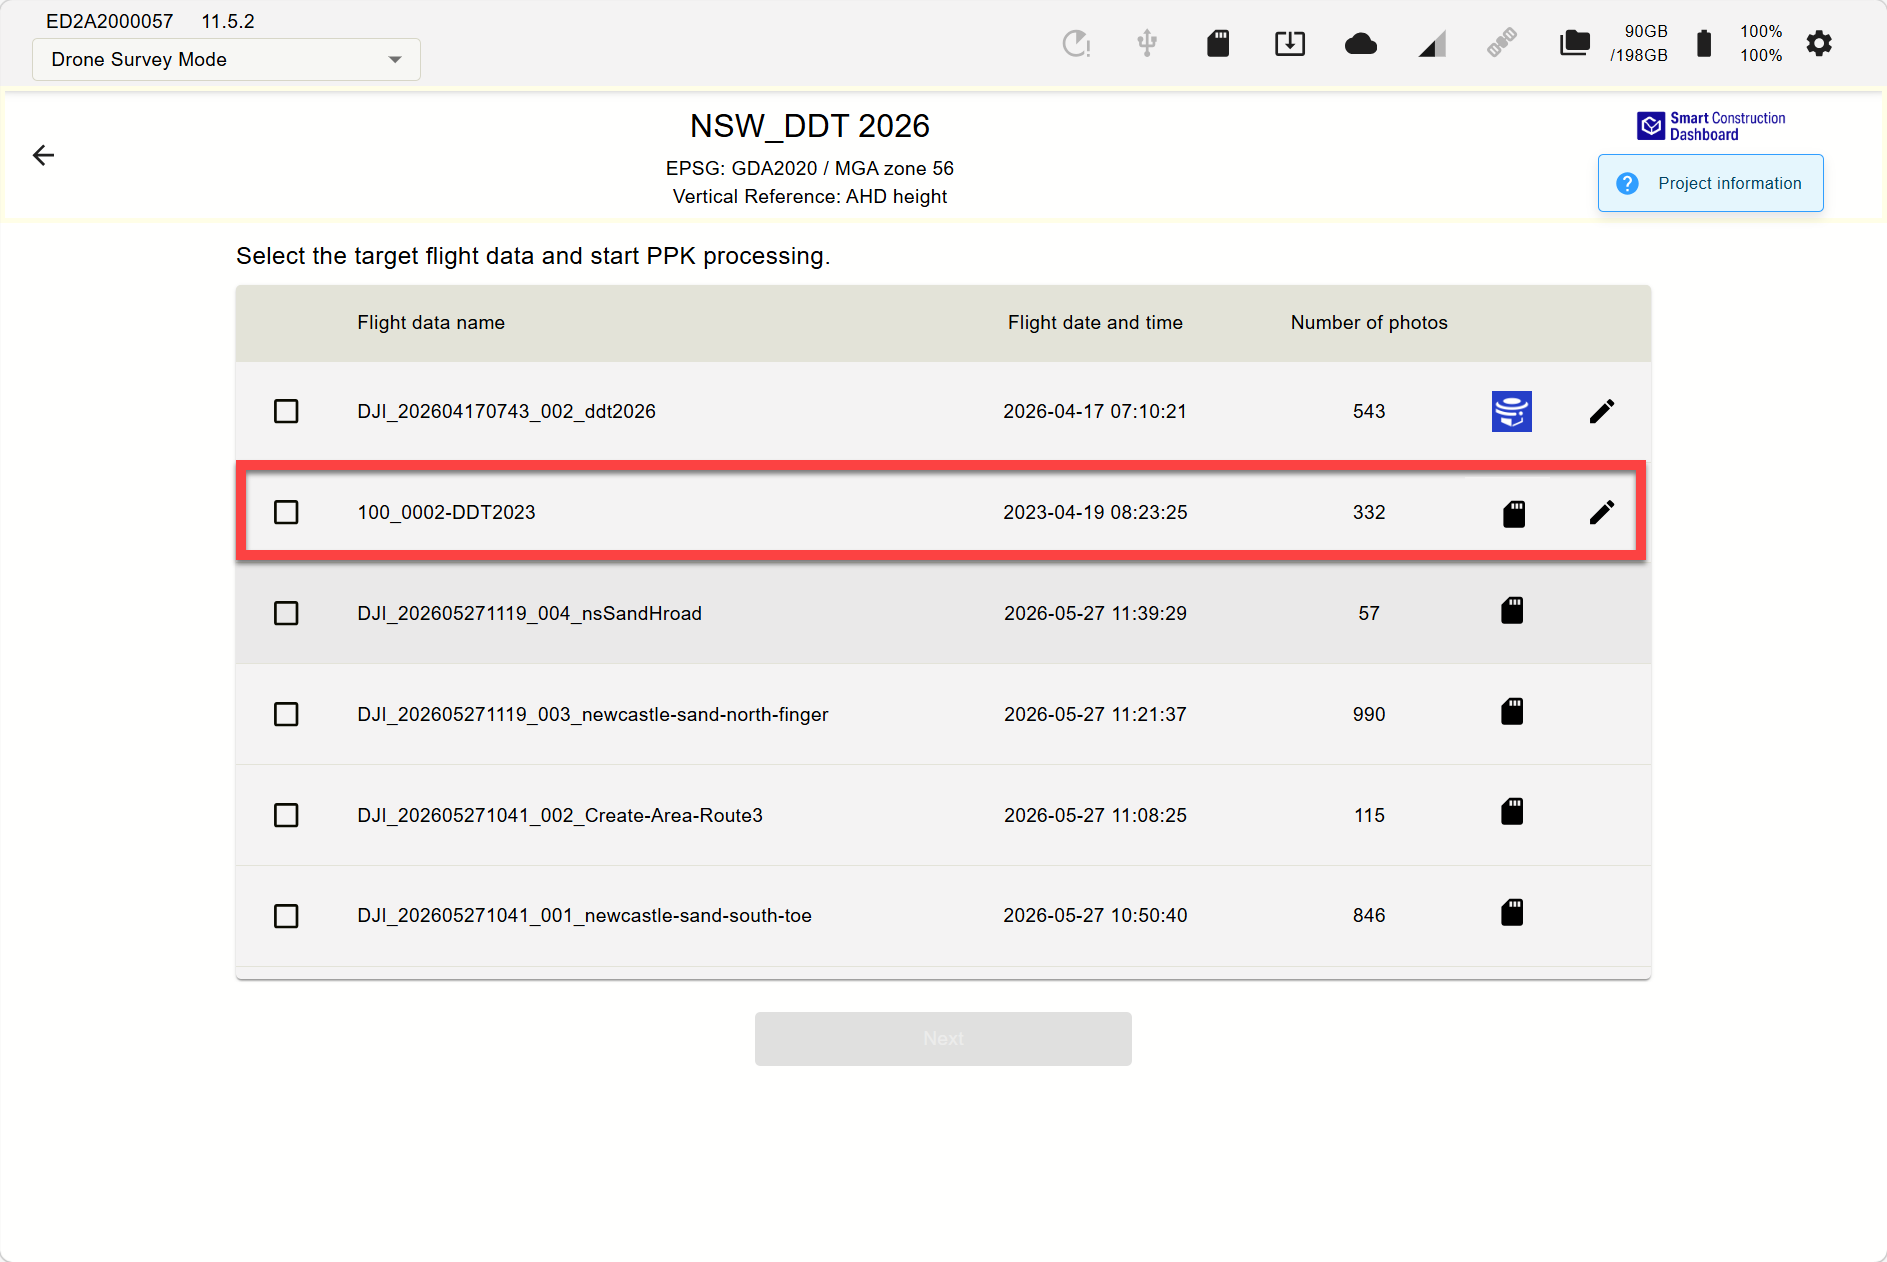Click the USB connection icon
Image resolution: width=1887 pixels, height=1262 pixels.
pyautogui.click(x=1147, y=43)
